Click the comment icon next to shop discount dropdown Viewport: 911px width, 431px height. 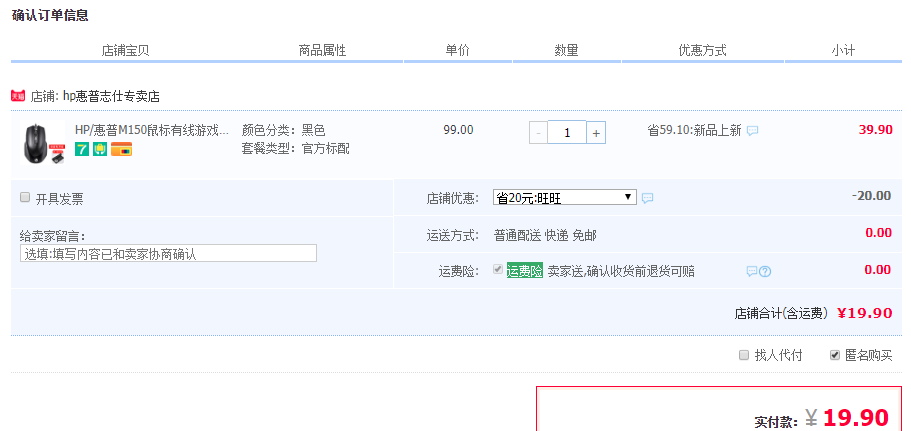tap(647, 199)
